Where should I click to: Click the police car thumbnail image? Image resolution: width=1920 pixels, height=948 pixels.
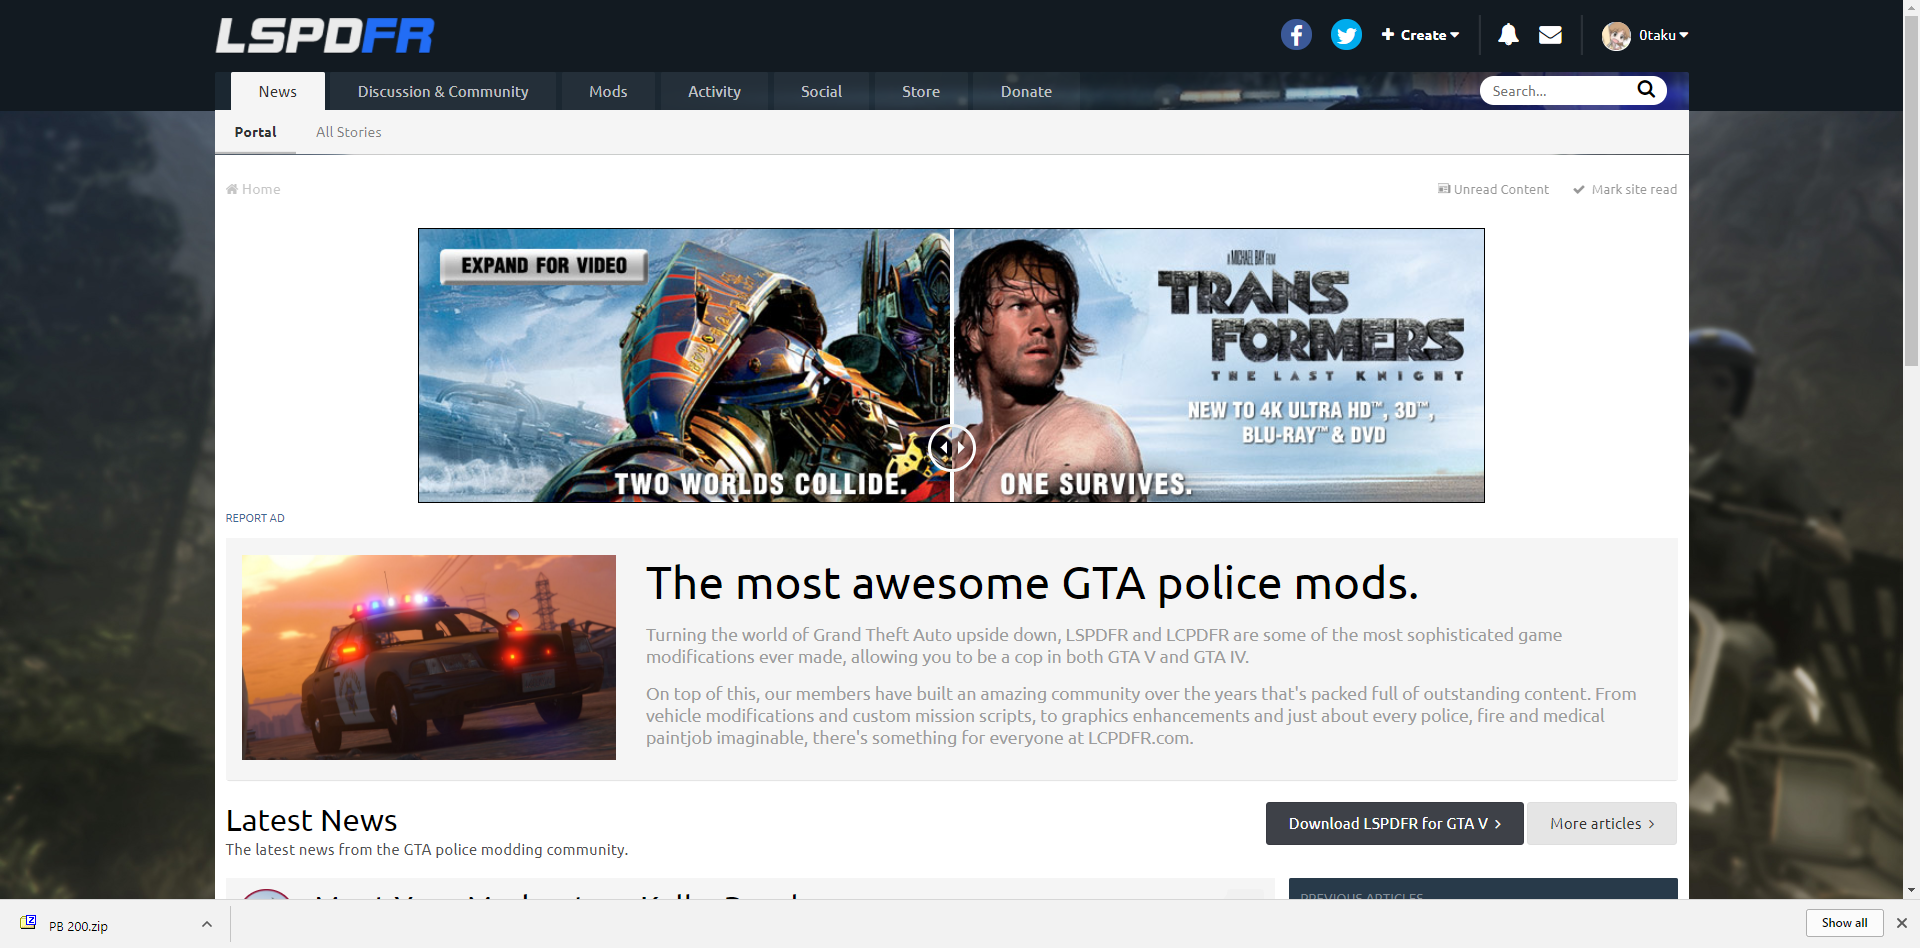click(429, 657)
